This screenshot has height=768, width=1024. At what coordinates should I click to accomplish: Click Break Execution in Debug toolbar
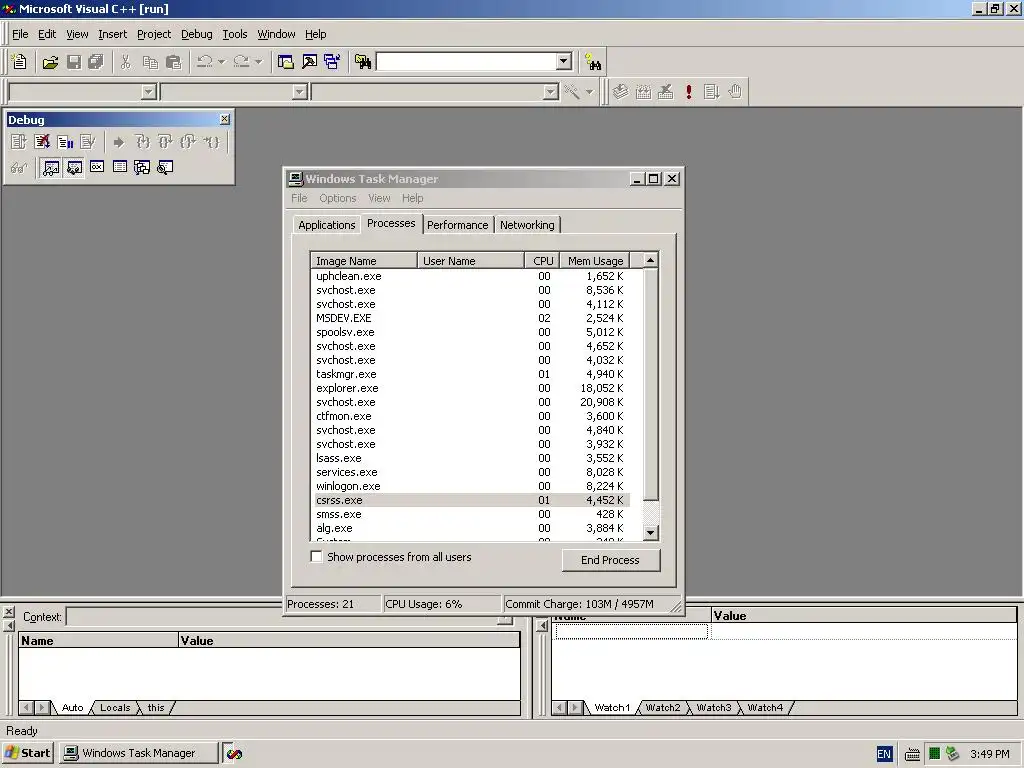click(65, 142)
